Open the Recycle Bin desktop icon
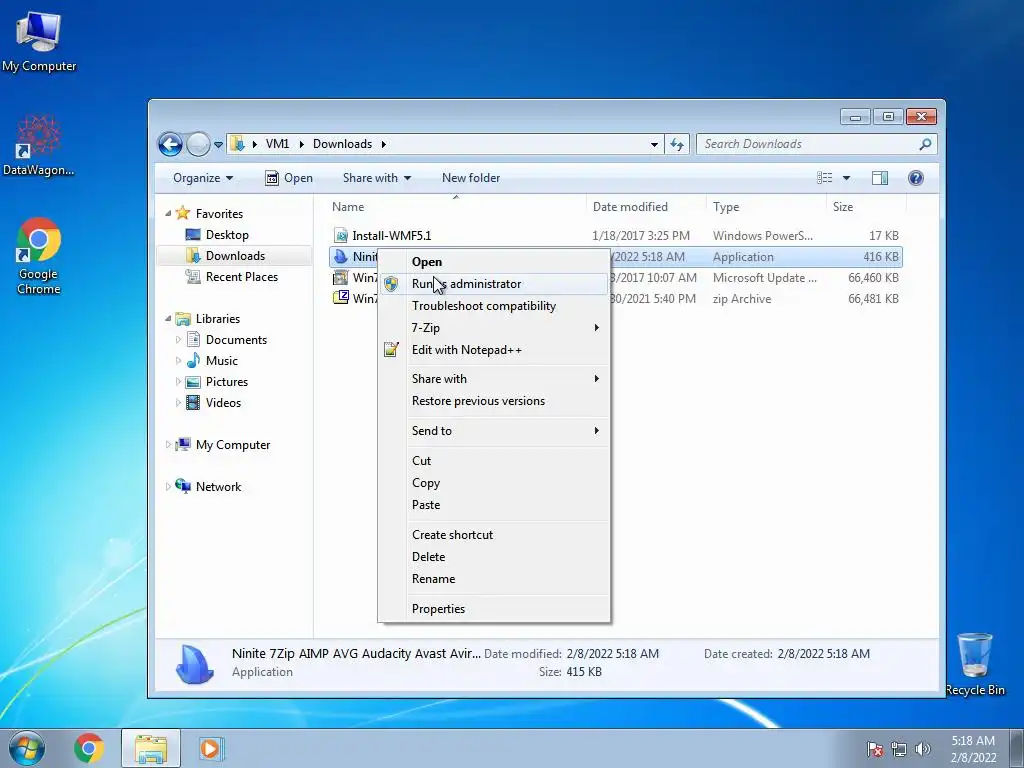1024x768 pixels. [974, 664]
